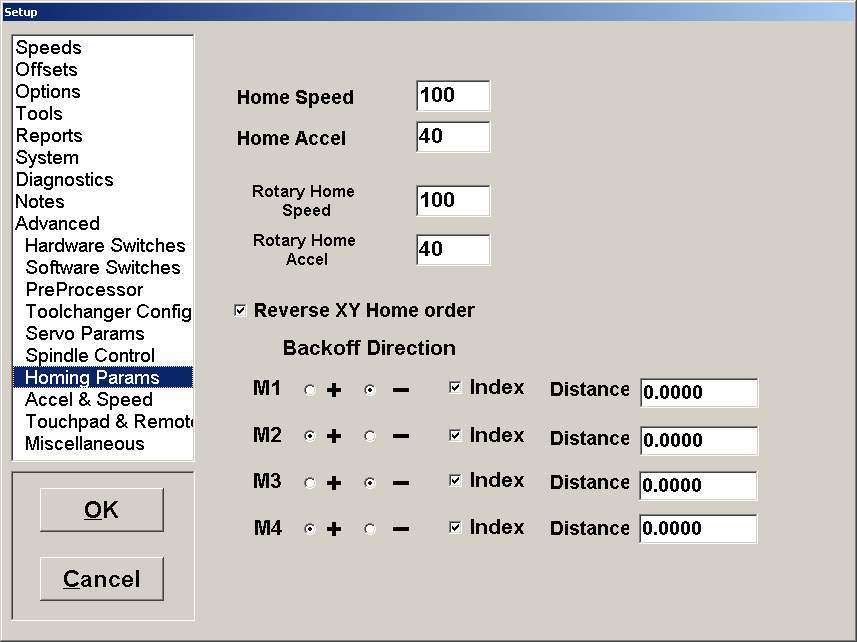This screenshot has width=857, height=642.
Task: Select the Miscellaneous settings page
Action: (x=84, y=443)
